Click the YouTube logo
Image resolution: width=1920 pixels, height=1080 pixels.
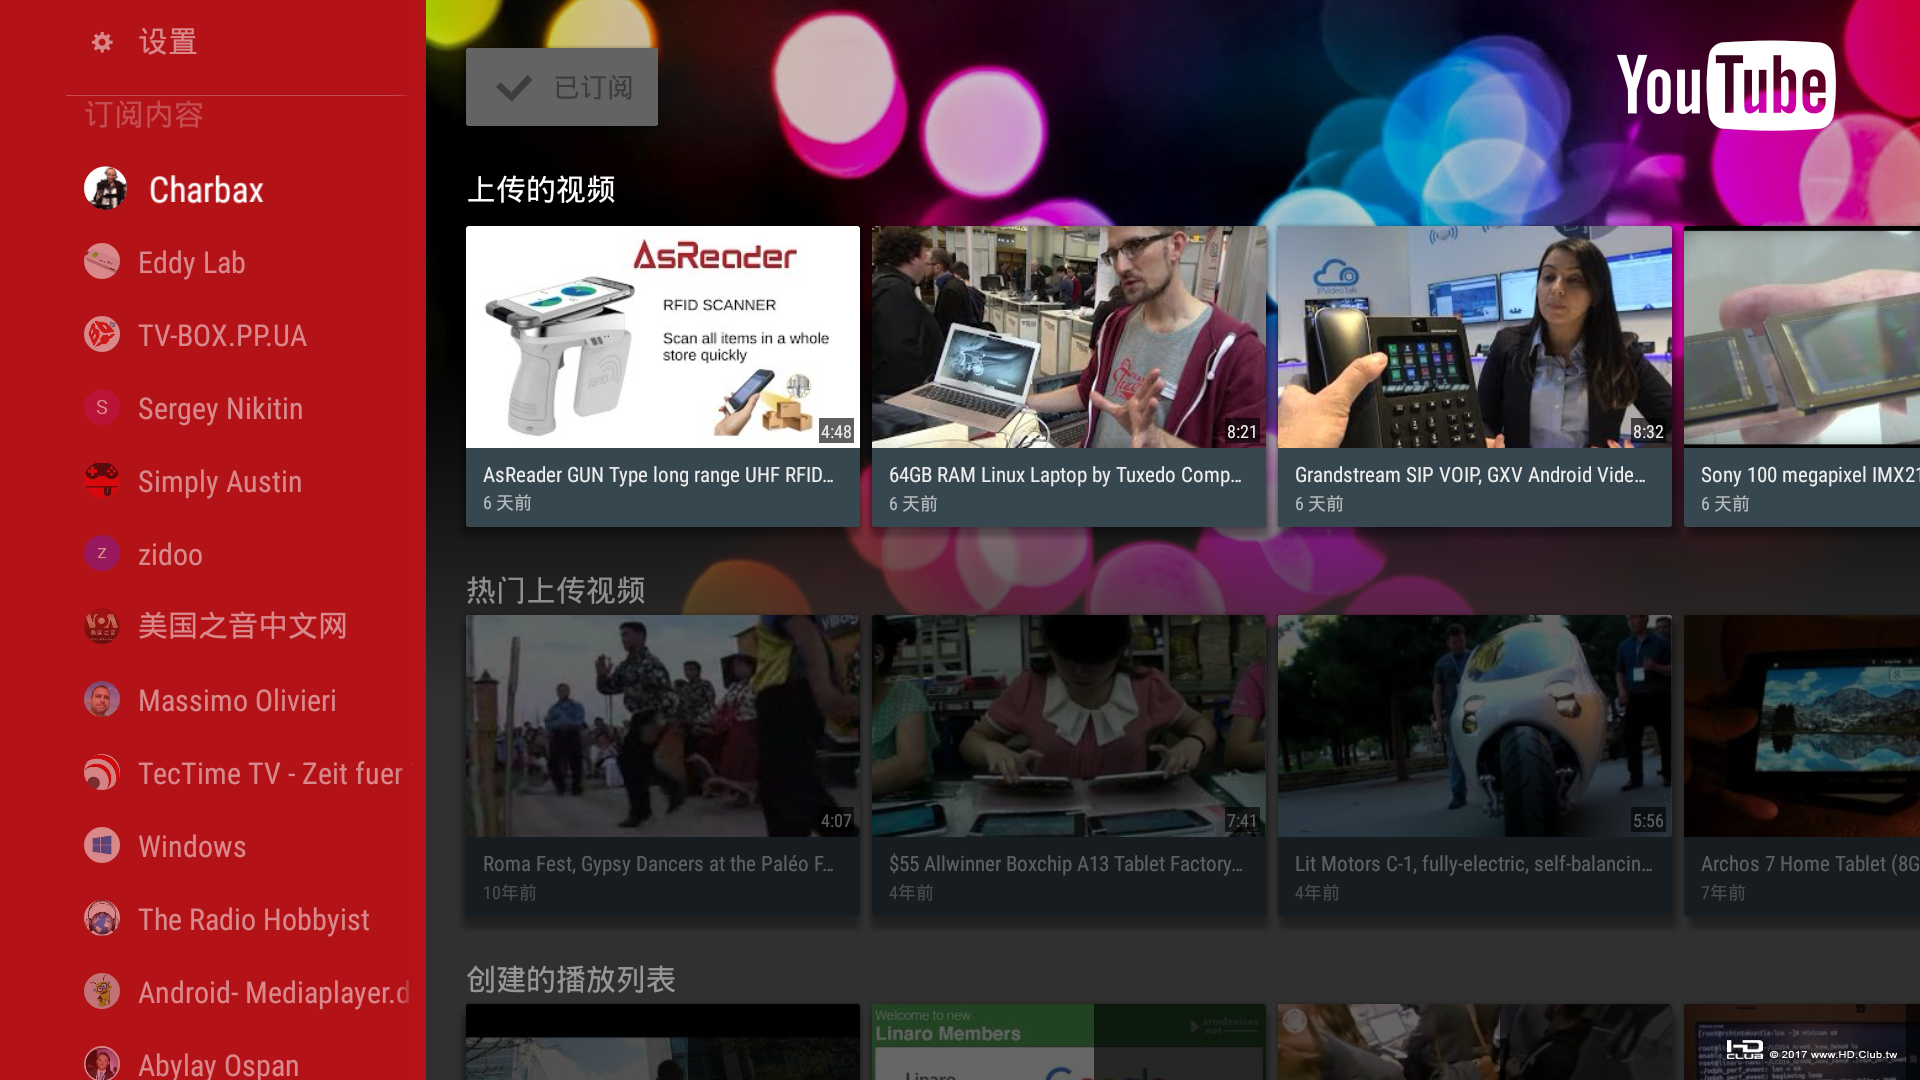pos(1725,86)
